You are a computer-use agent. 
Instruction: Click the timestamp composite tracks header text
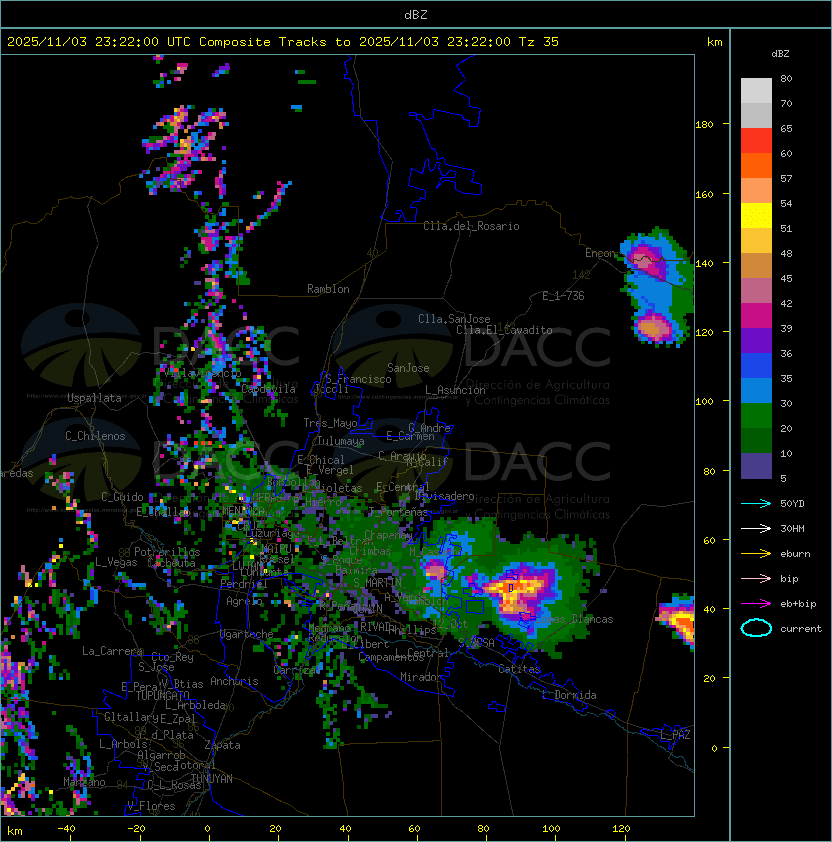point(283,42)
